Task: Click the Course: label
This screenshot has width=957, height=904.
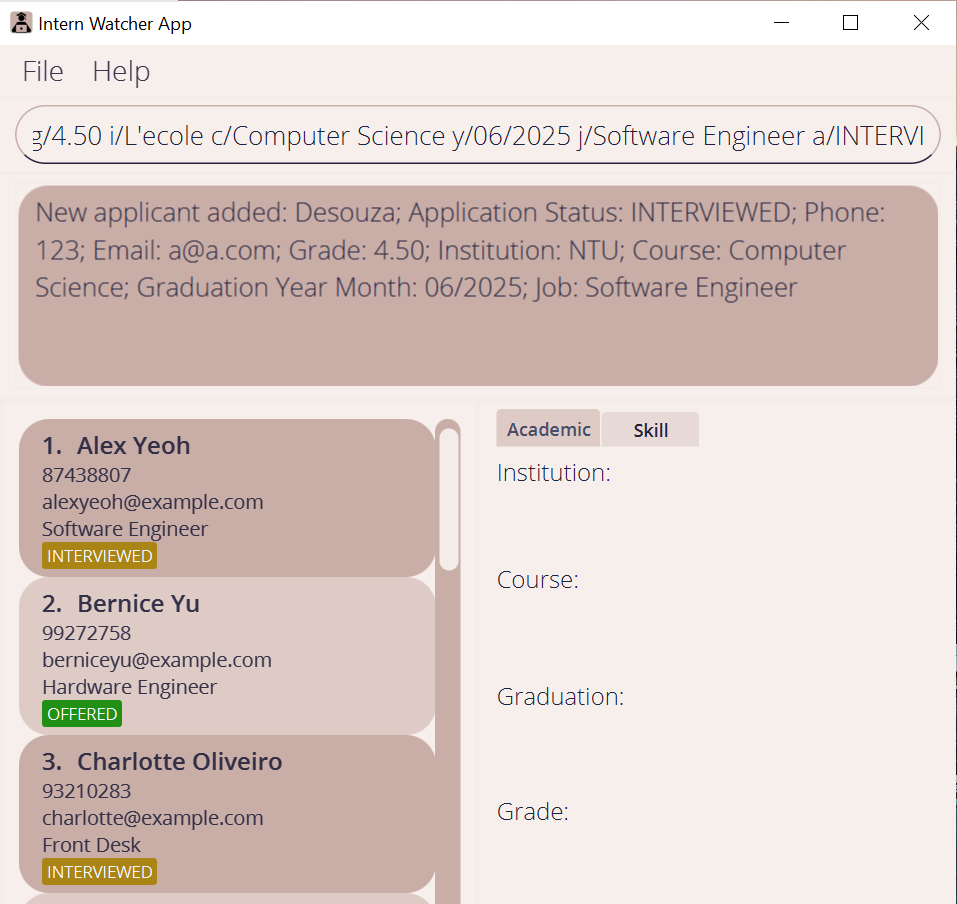Action: pos(538,580)
